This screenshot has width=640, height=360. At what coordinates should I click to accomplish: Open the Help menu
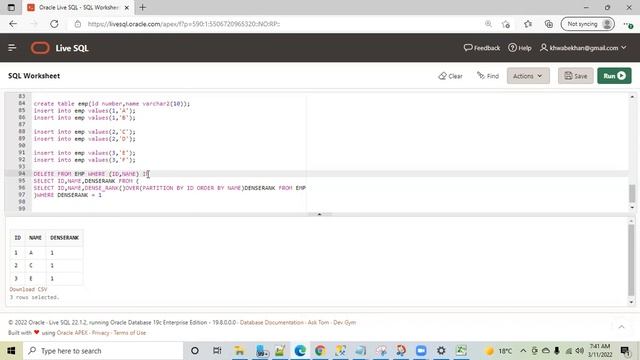(520, 48)
